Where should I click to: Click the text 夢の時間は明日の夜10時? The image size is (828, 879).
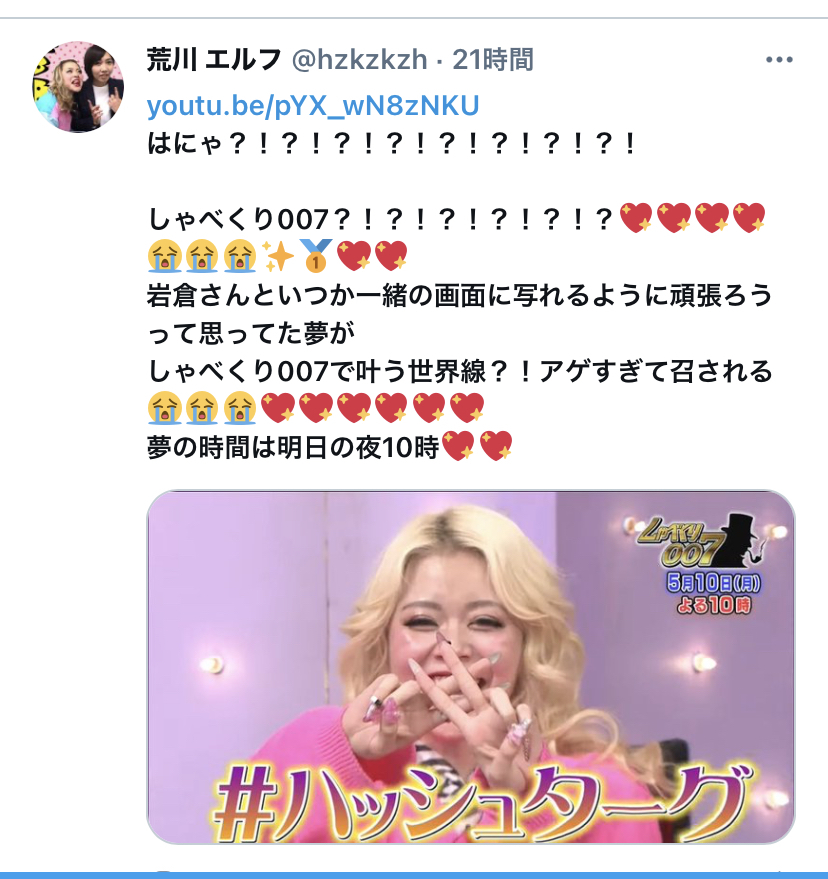293,447
